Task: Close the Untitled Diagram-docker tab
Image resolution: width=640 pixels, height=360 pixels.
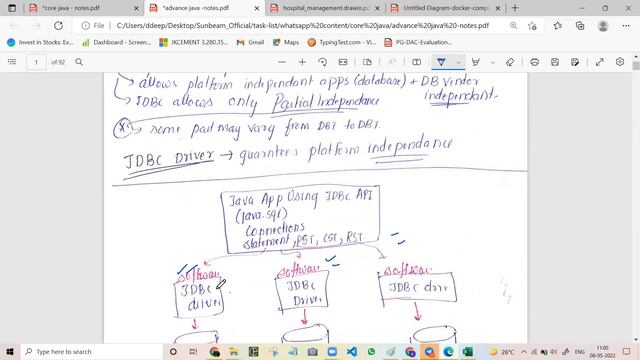Action: point(498,8)
